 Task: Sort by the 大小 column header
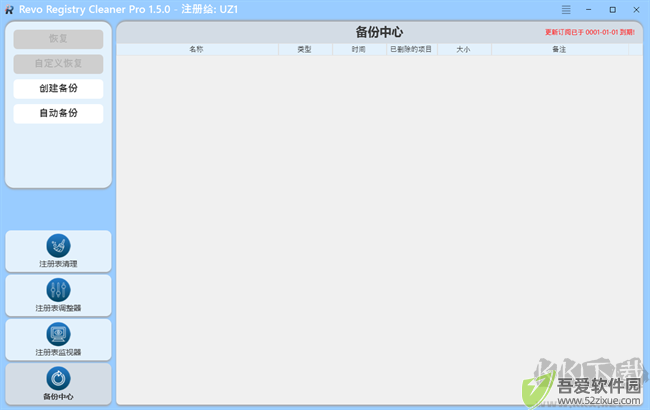coord(464,49)
